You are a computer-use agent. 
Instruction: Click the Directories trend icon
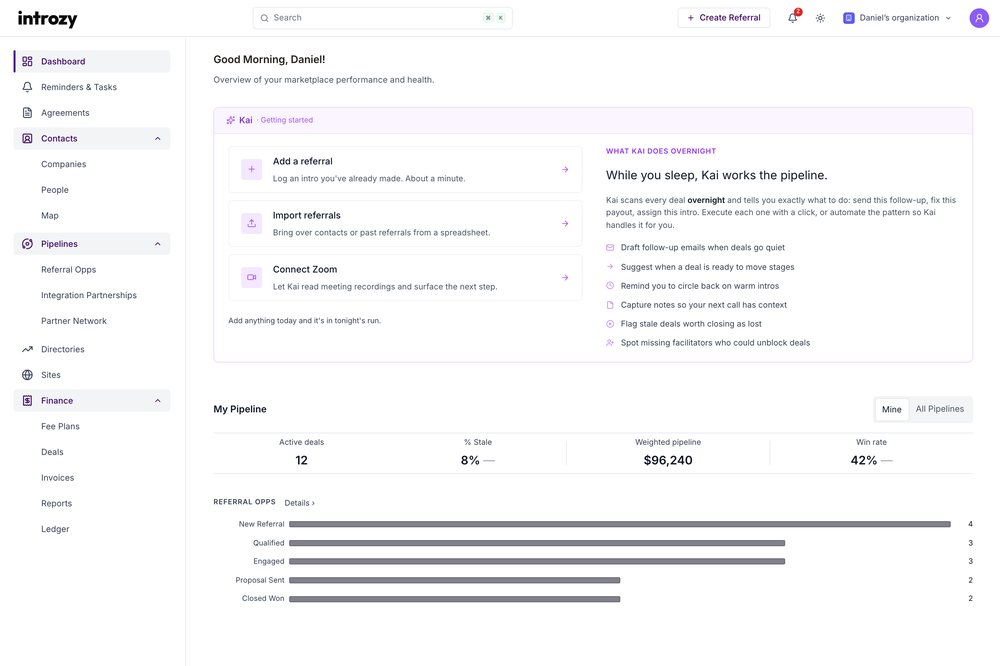point(27,350)
